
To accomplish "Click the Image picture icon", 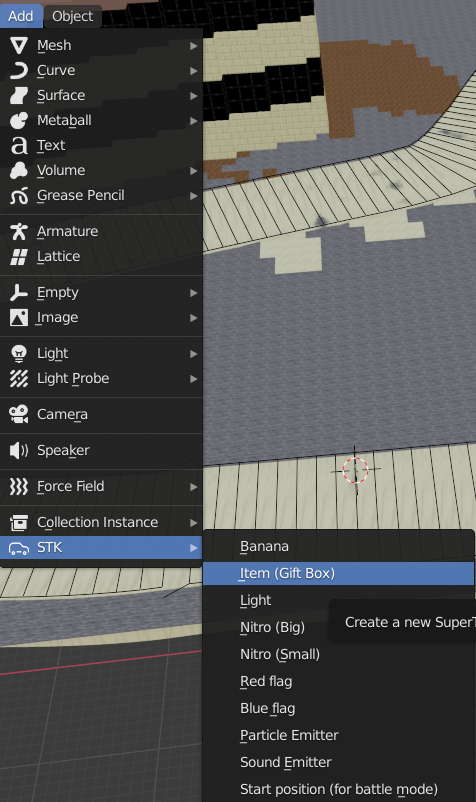I will pos(19,318).
